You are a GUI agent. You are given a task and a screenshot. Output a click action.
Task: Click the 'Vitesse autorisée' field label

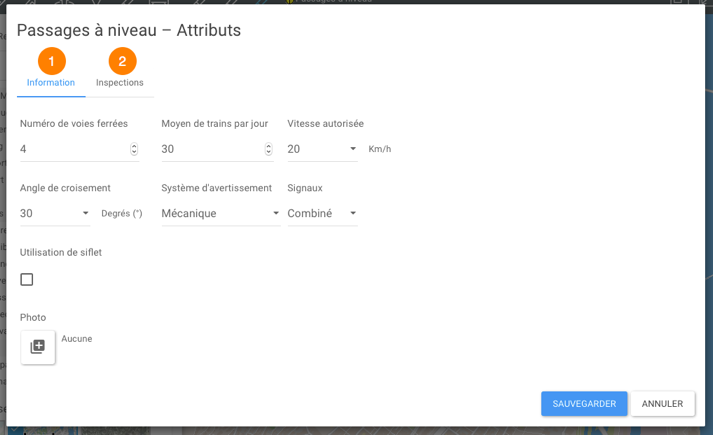pyautogui.click(x=326, y=124)
